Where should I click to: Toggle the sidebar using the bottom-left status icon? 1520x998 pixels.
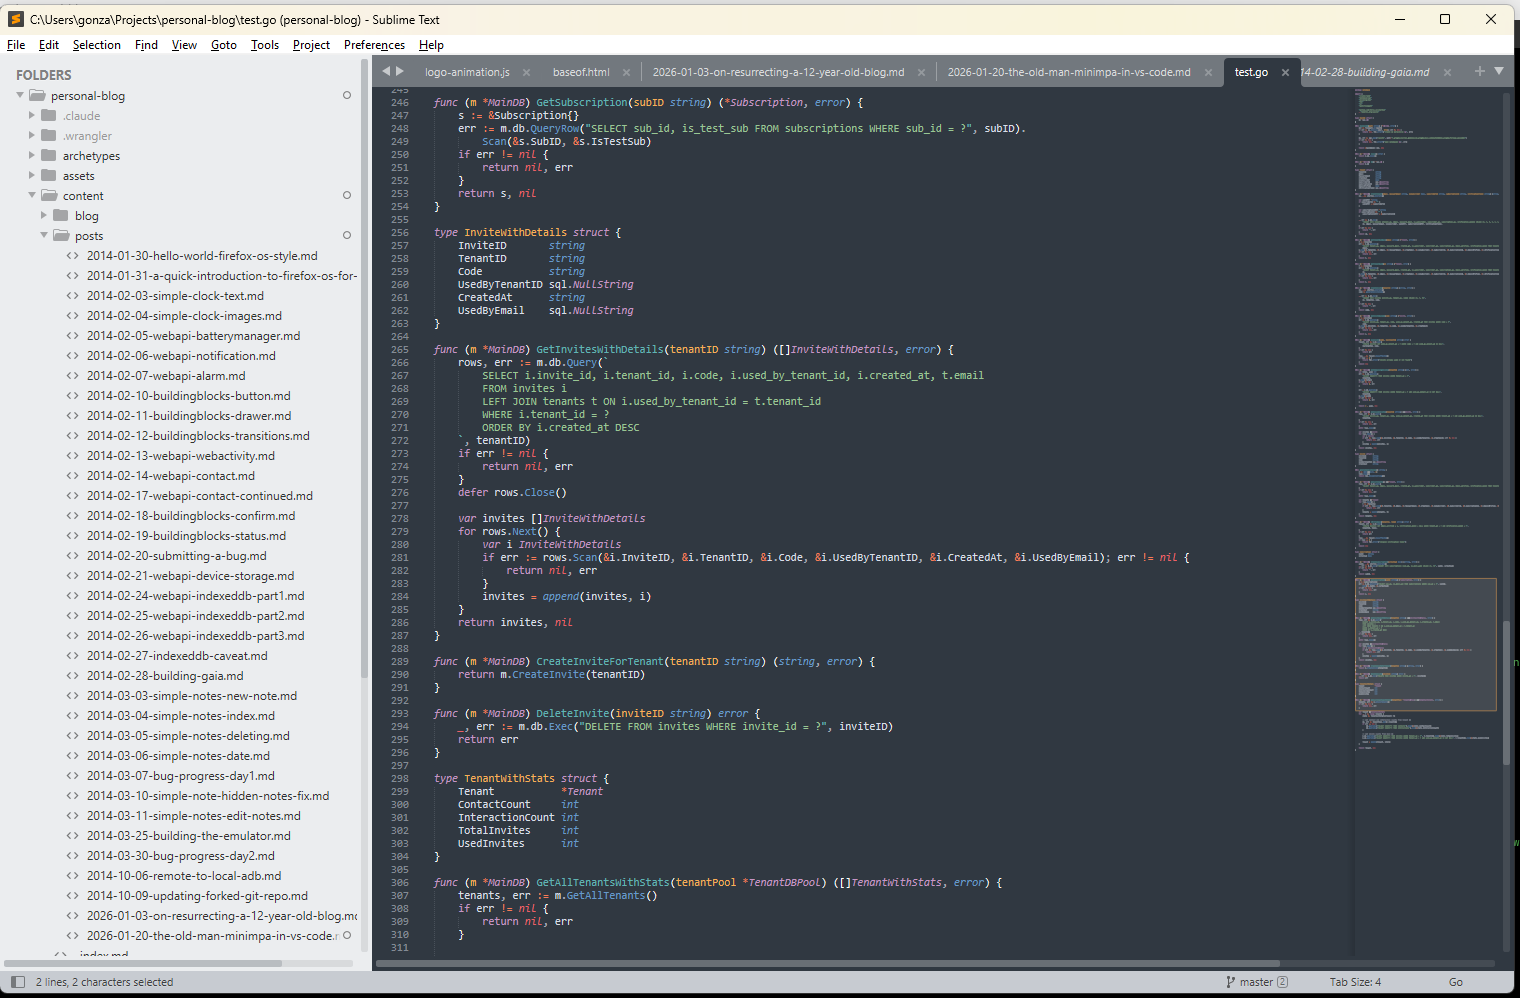(17, 982)
